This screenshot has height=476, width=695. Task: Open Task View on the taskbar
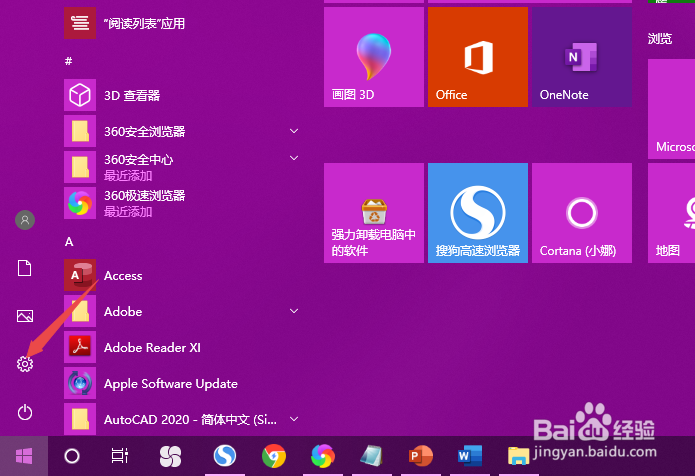120,456
